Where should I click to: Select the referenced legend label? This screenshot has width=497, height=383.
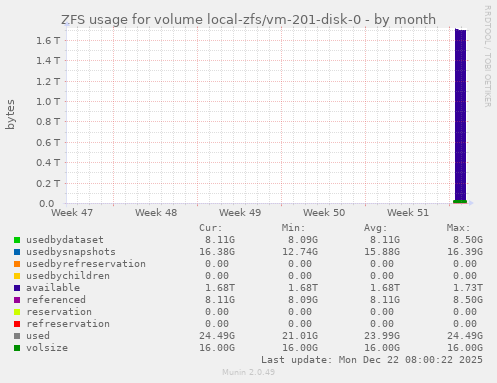56,300
